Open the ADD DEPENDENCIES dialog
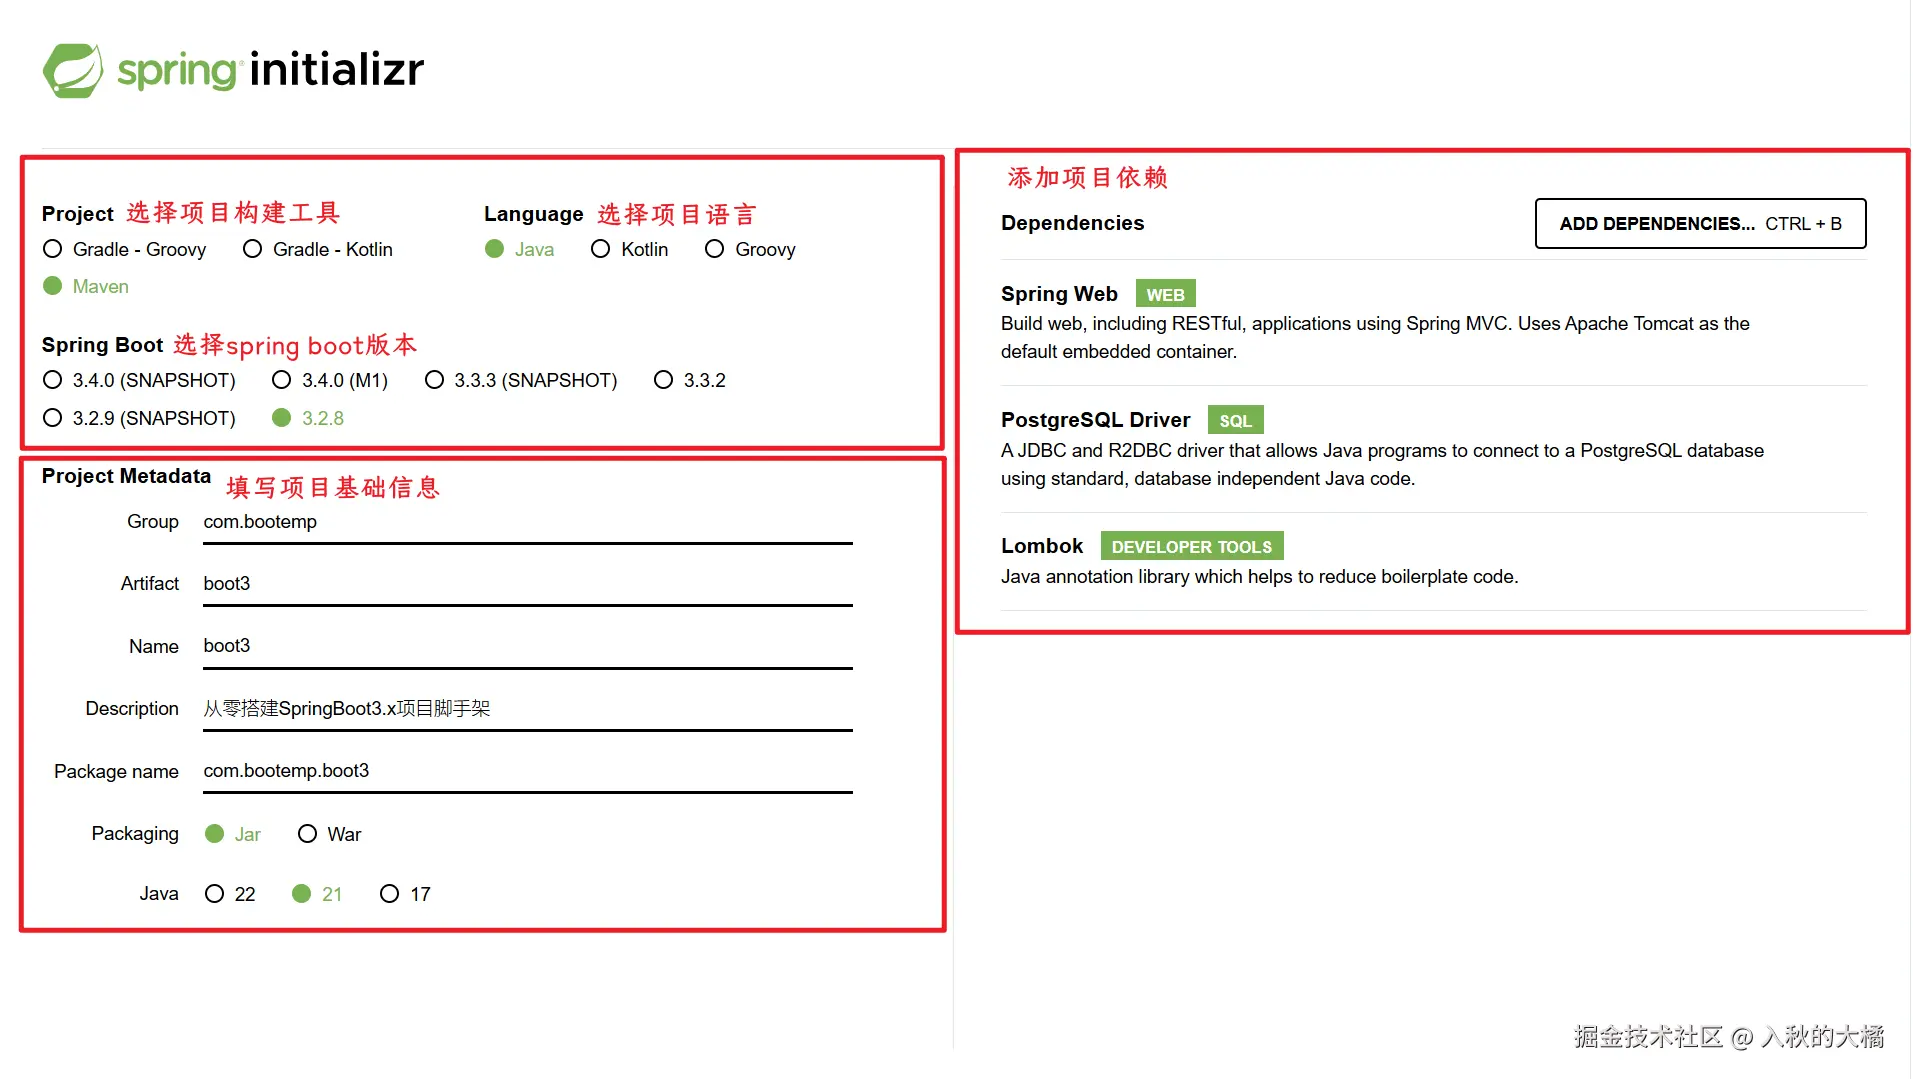Screen dimensions: 1913x1079 pos(1699,223)
